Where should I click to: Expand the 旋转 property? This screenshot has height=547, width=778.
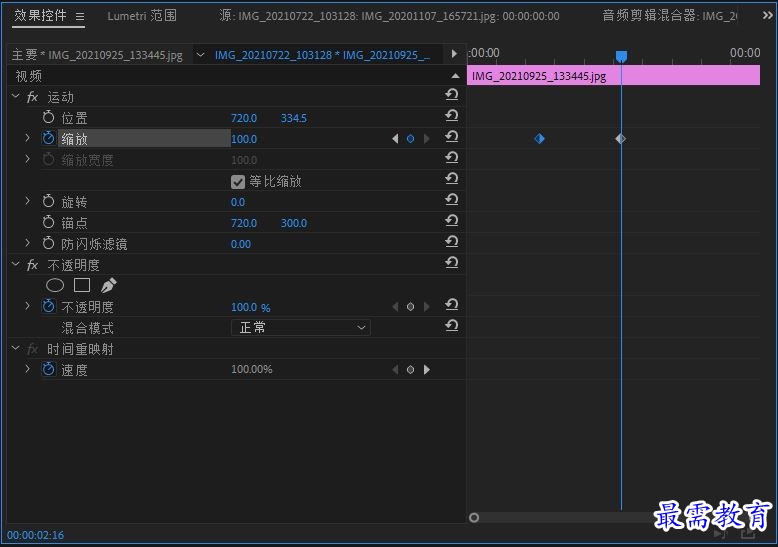pyautogui.click(x=27, y=201)
